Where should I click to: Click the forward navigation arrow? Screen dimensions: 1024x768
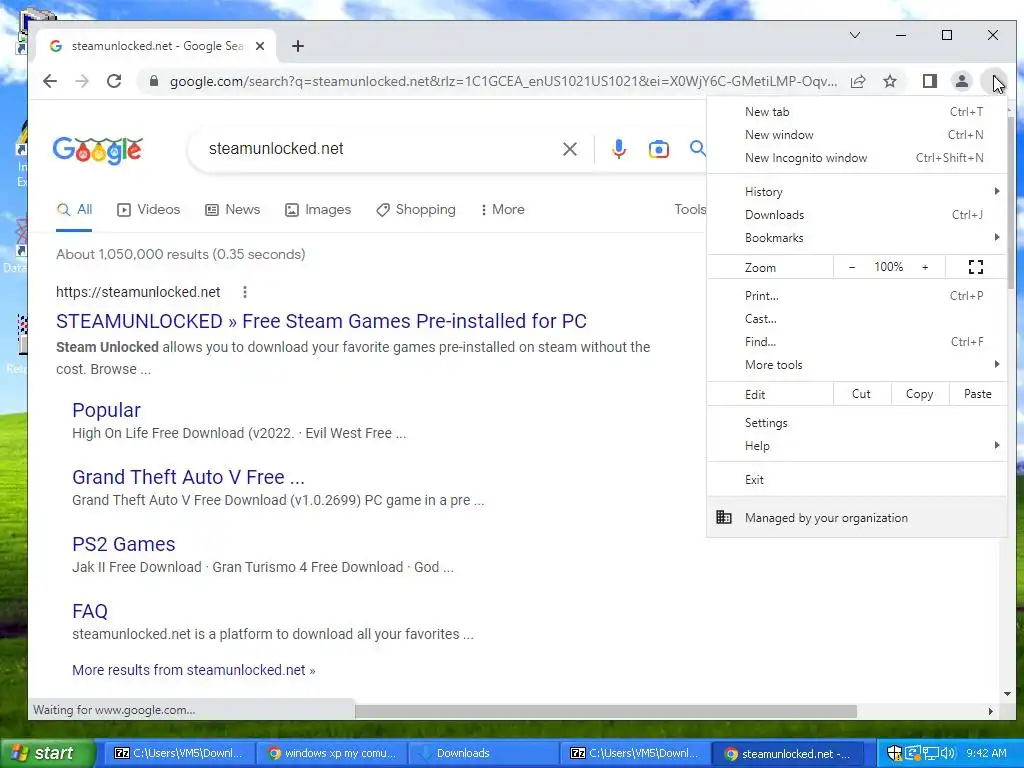(82, 81)
